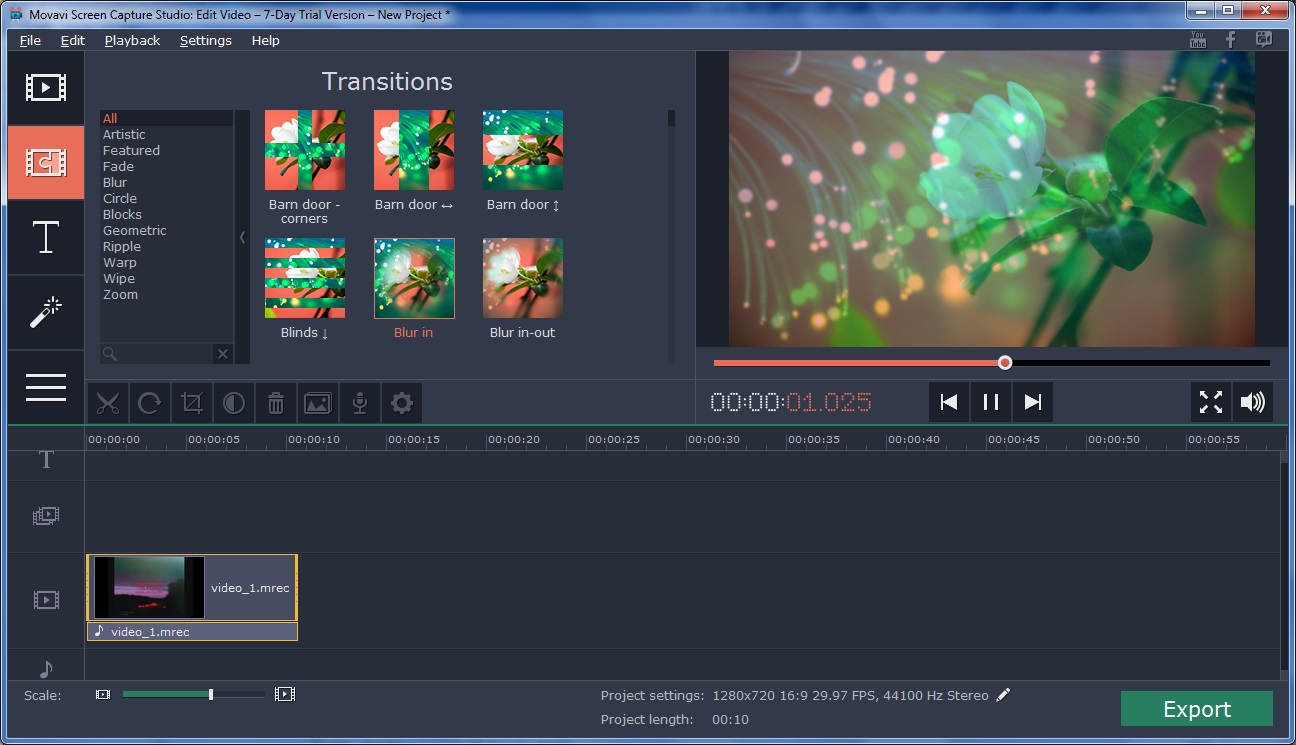Open the Titles tab with T icon in sidebar

46,237
